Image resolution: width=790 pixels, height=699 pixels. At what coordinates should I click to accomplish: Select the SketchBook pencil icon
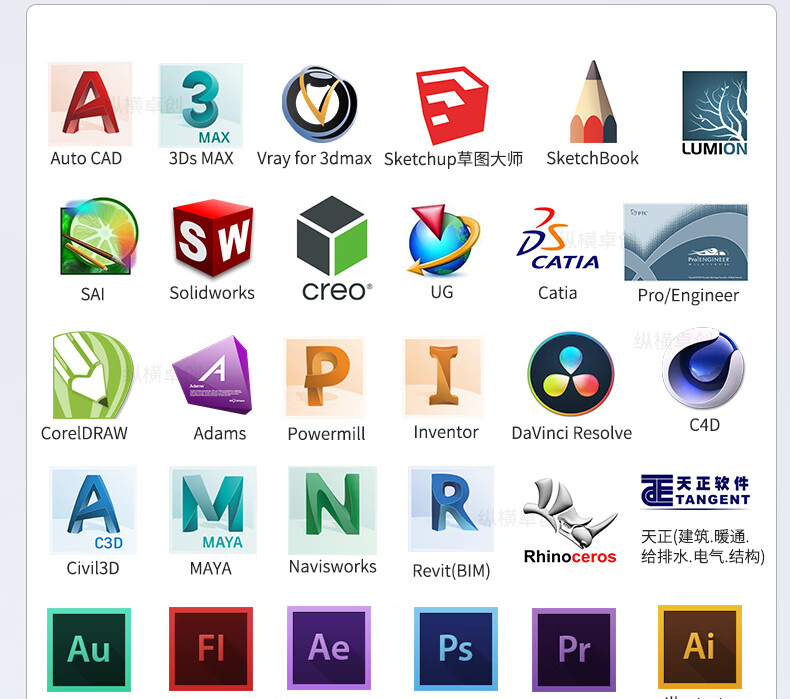[x=593, y=103]
